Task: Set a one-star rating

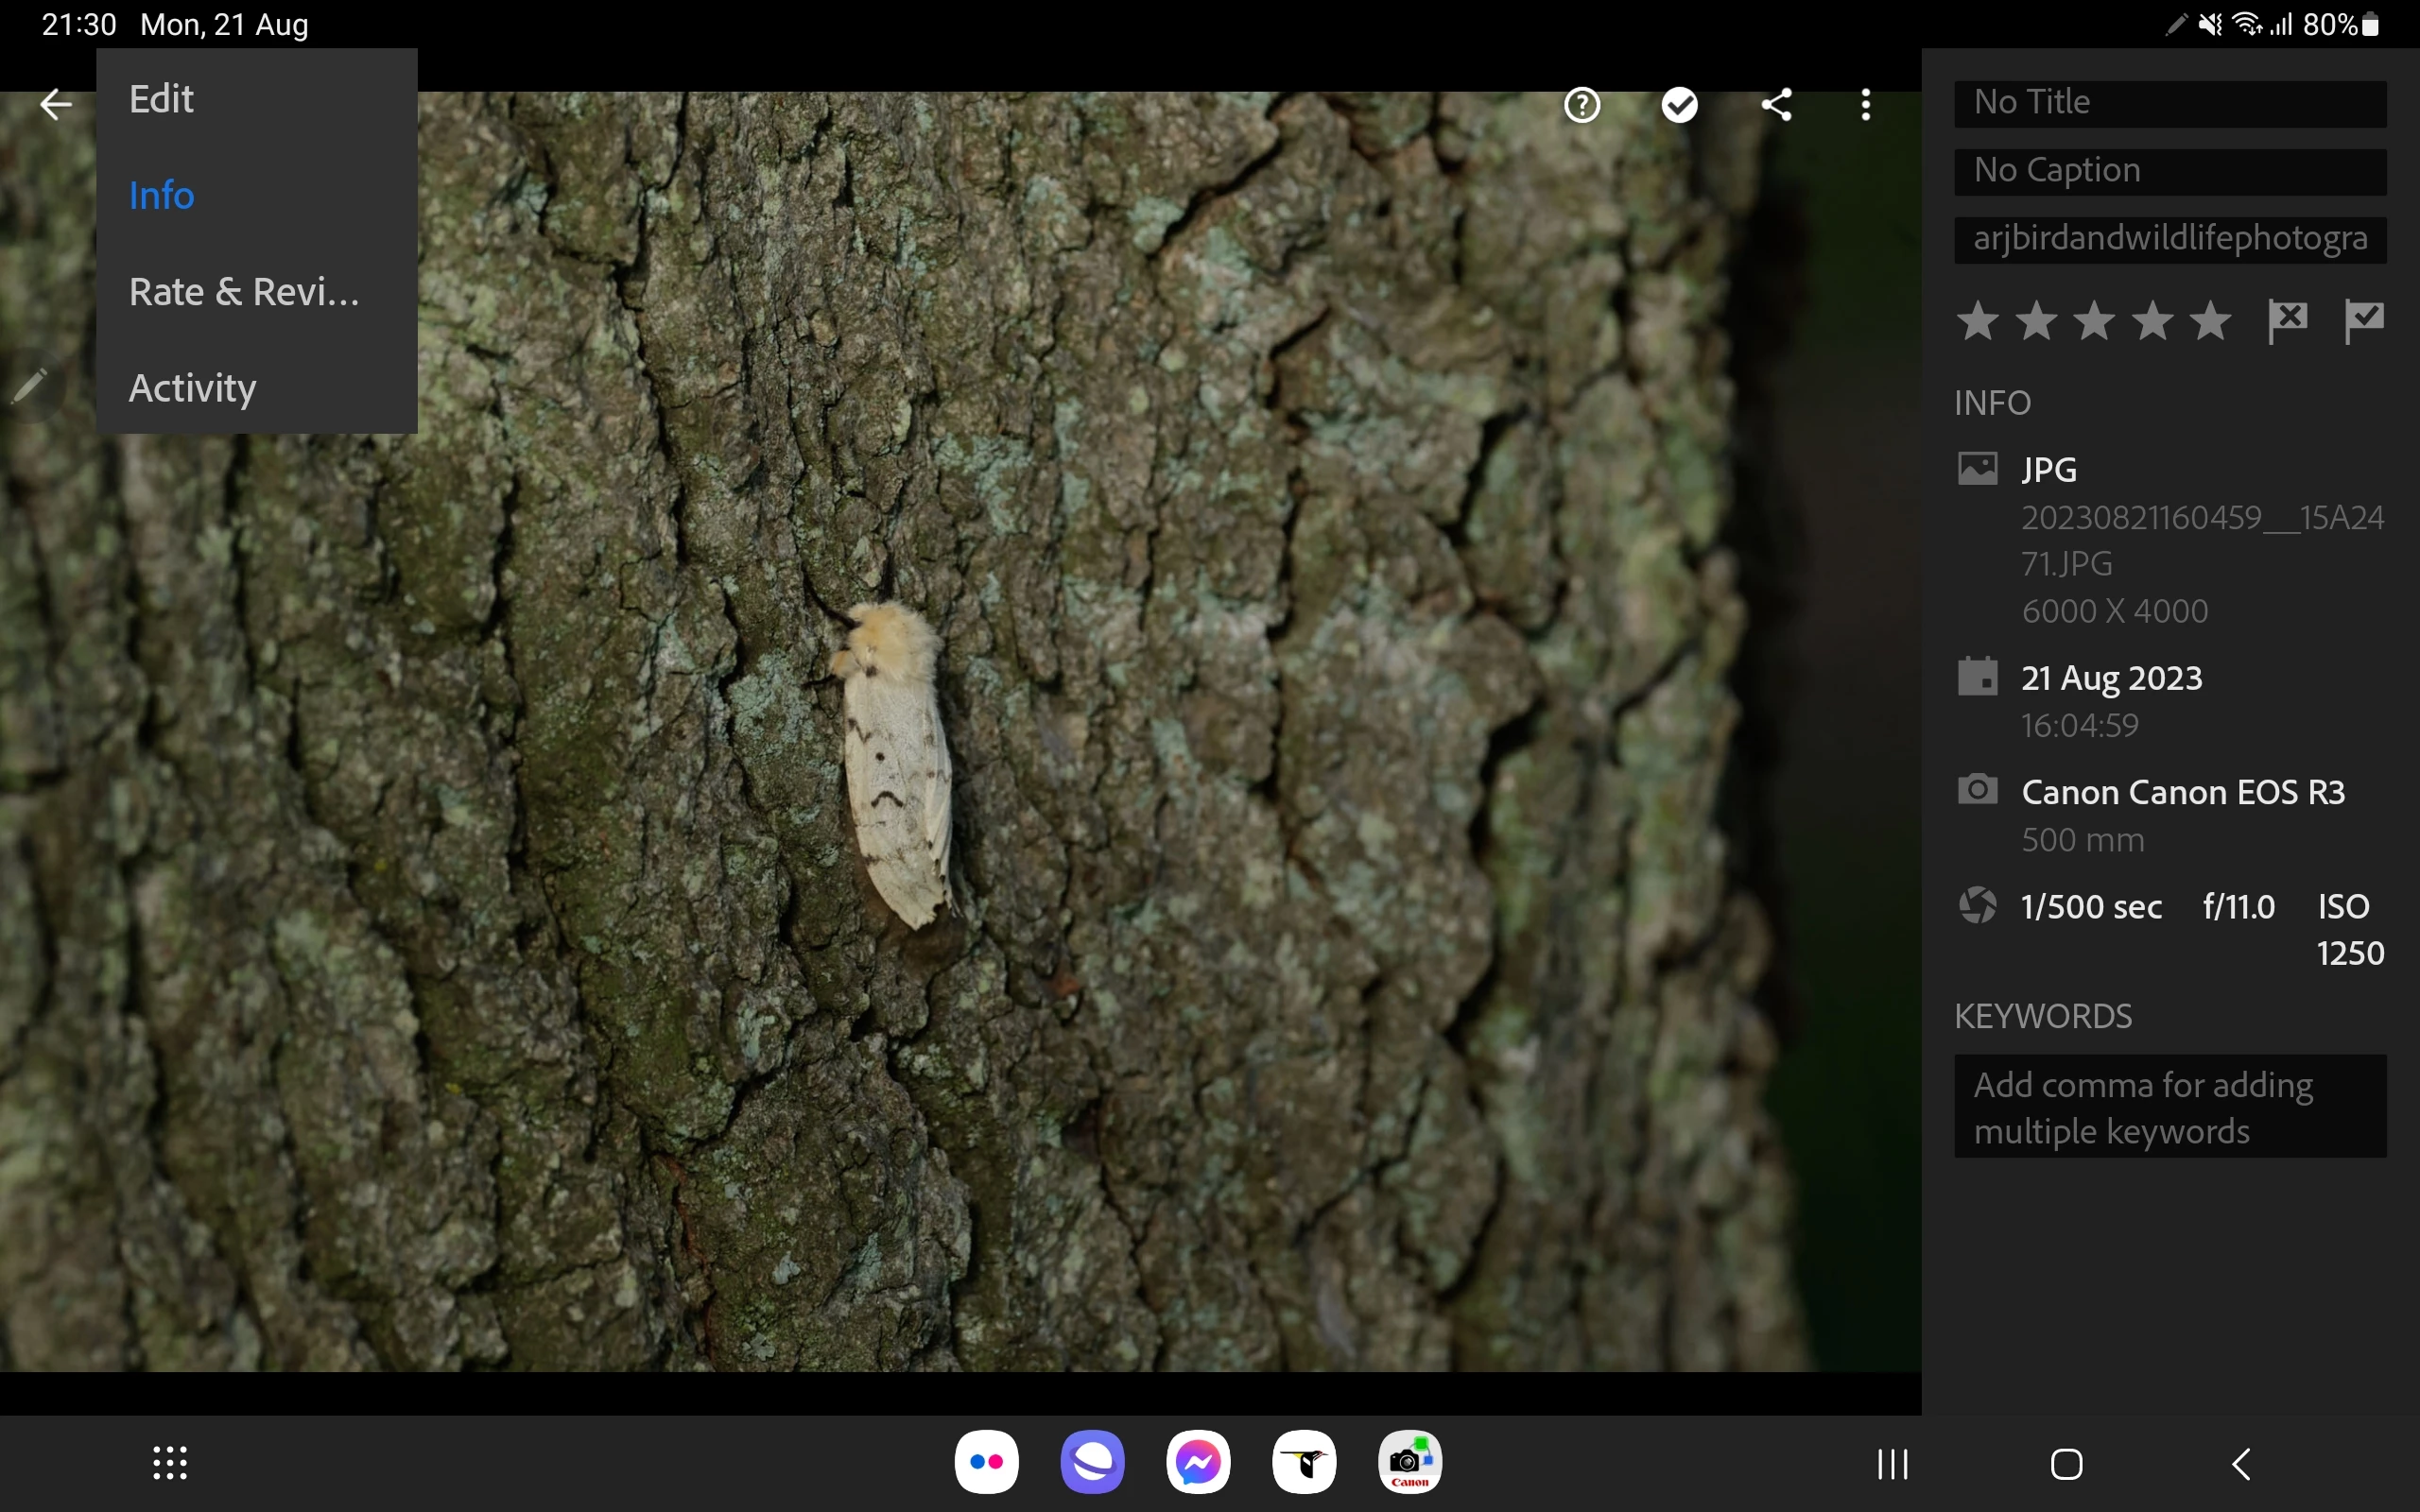Action: [x=1978, y=321]
